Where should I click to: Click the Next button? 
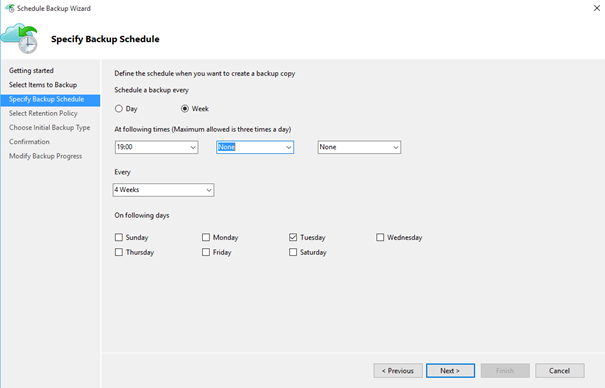[450, 371]
